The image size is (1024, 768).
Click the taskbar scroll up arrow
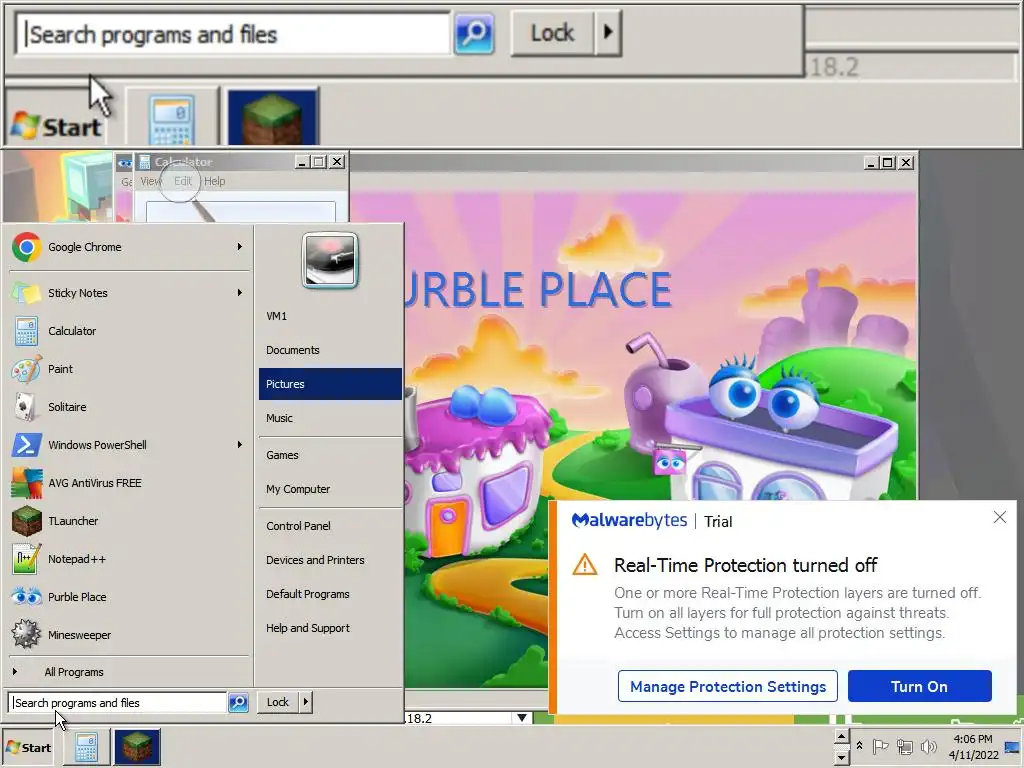pyautogui.click(x=841, y=736)
